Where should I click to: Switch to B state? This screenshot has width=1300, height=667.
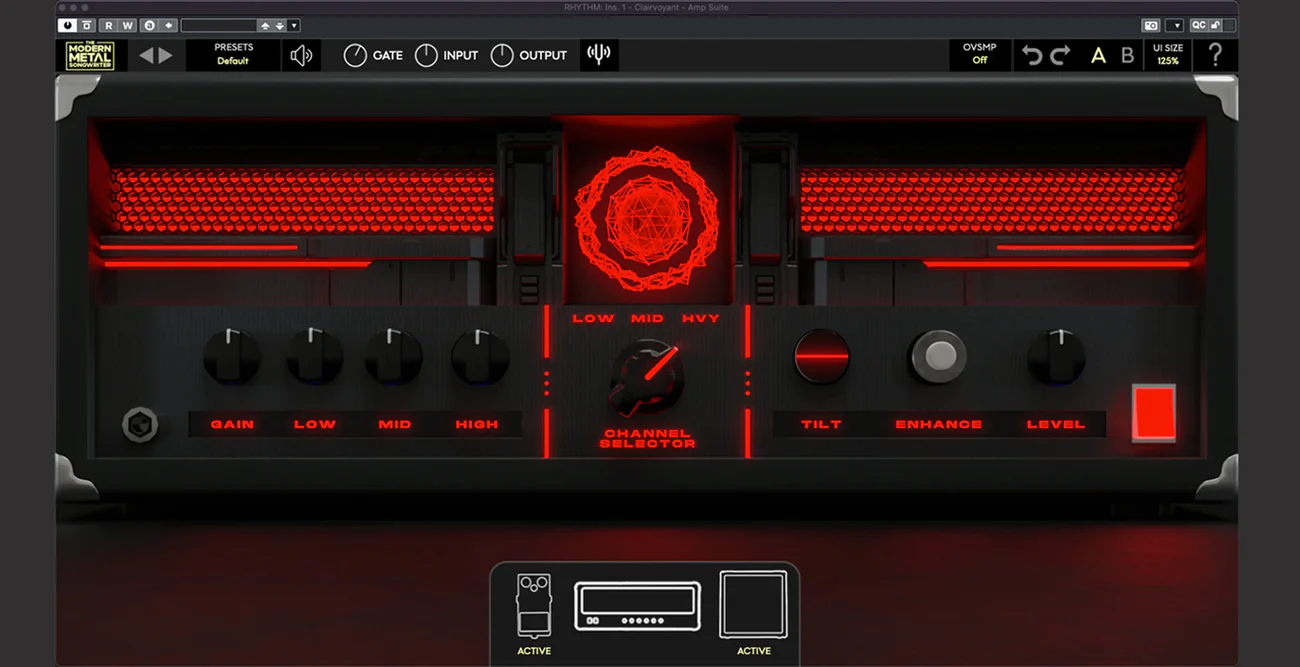click(1128, 56)
